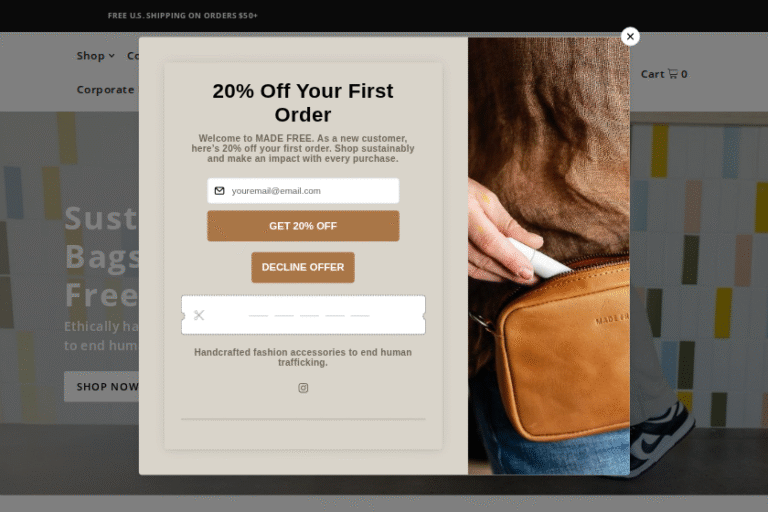Click the shopping cart icon

pyautogui.click(x=672, y=74)
